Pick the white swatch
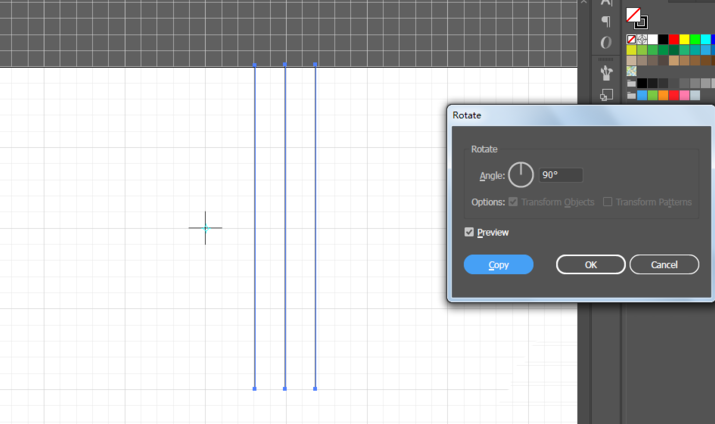The height and width of the screenshot is (424, 715). tap(653, 39)
